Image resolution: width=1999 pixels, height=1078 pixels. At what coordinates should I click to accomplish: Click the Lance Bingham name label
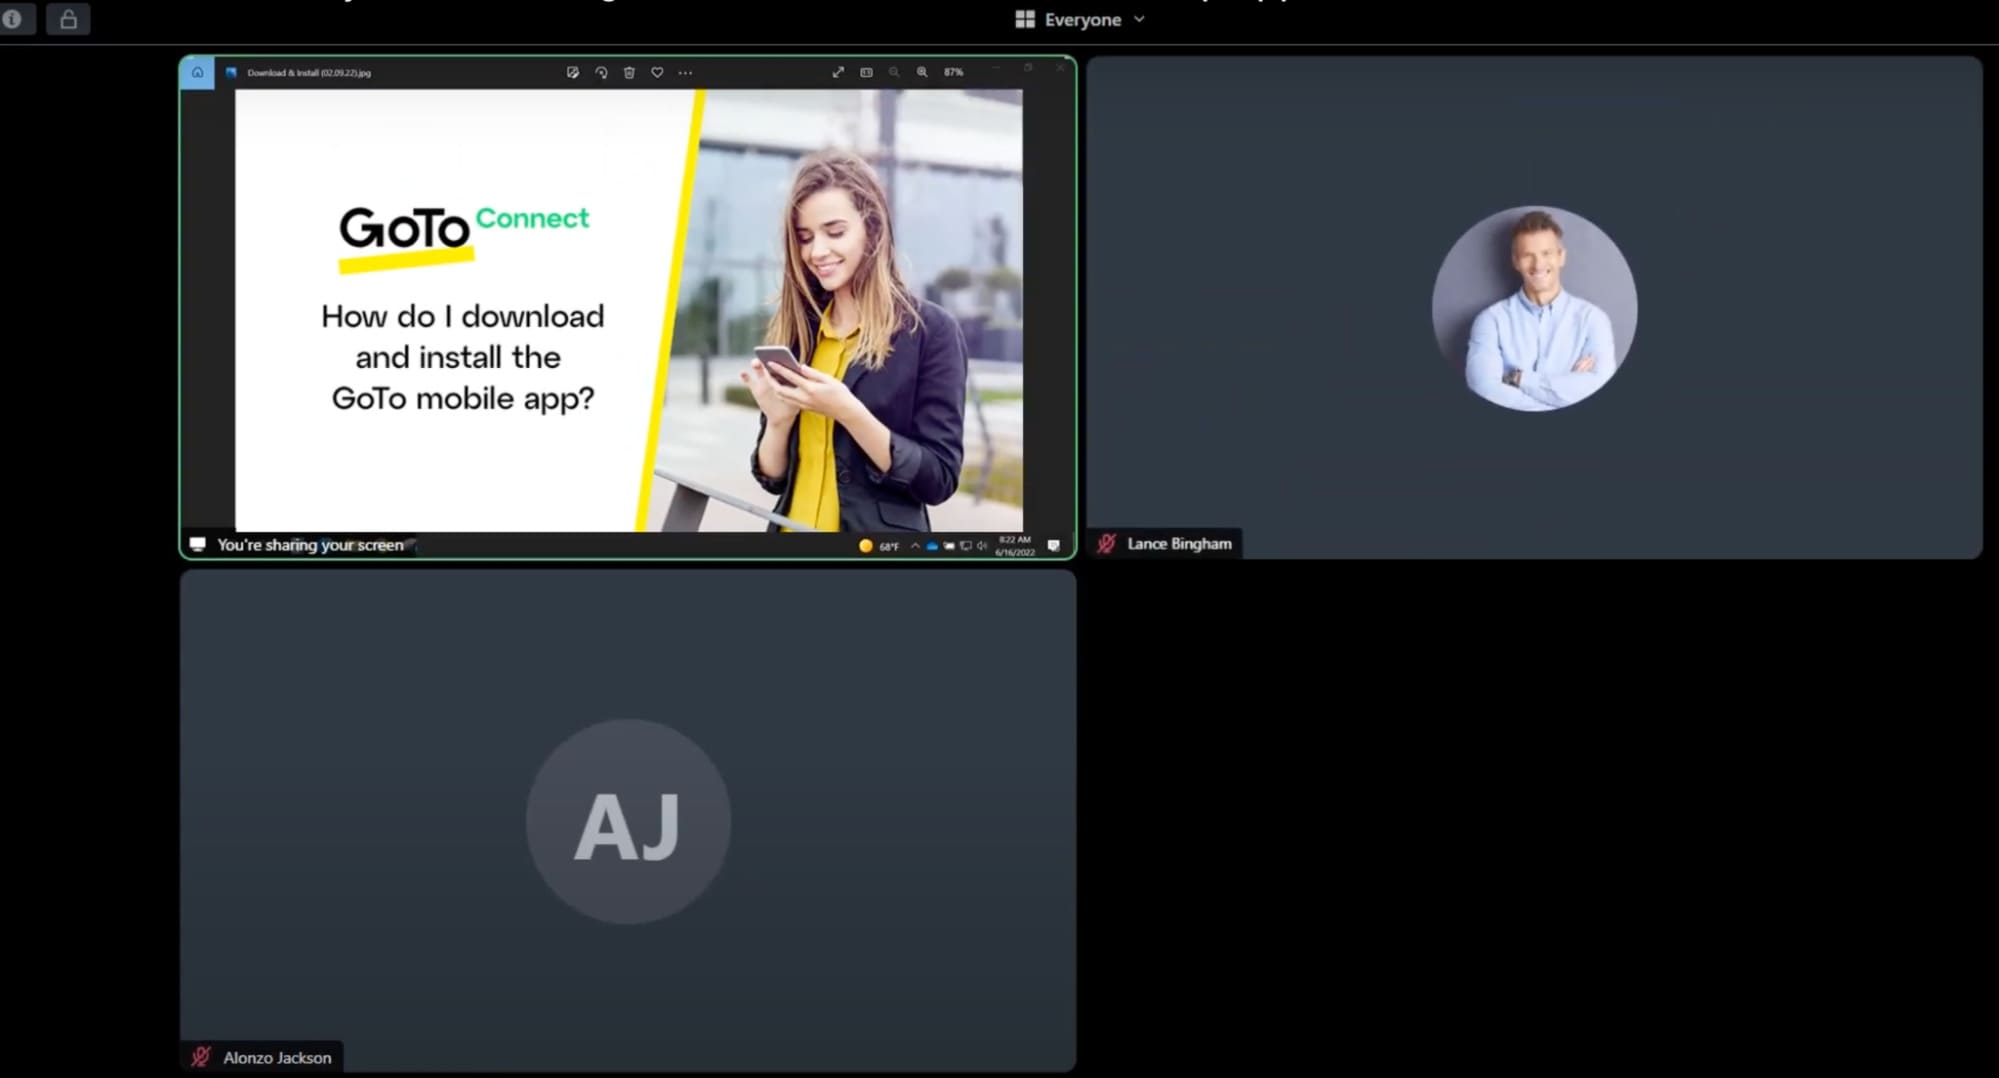pos(1180,543)
